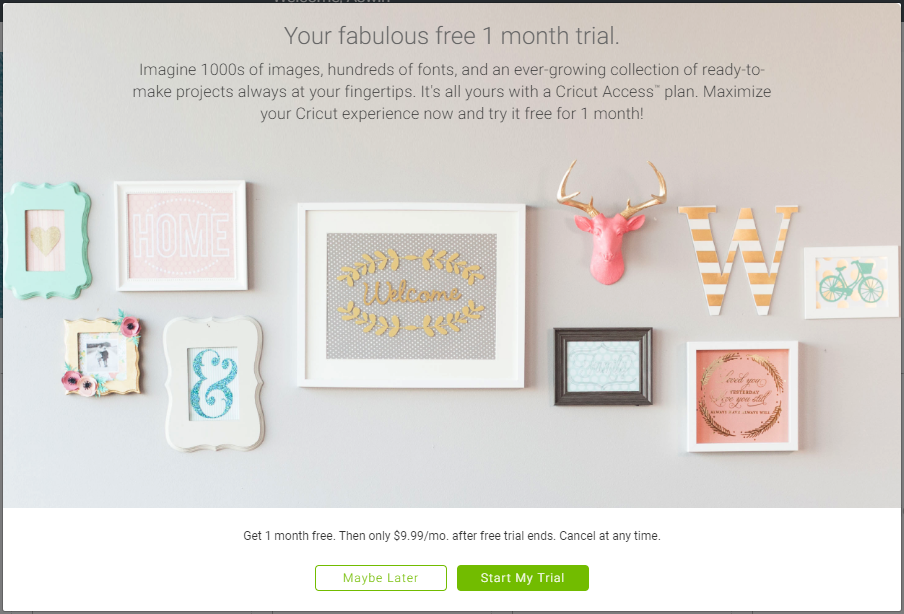Select the gold striped letter W
The width and height of the screenshot is (904, 614).
click(739, 260)
